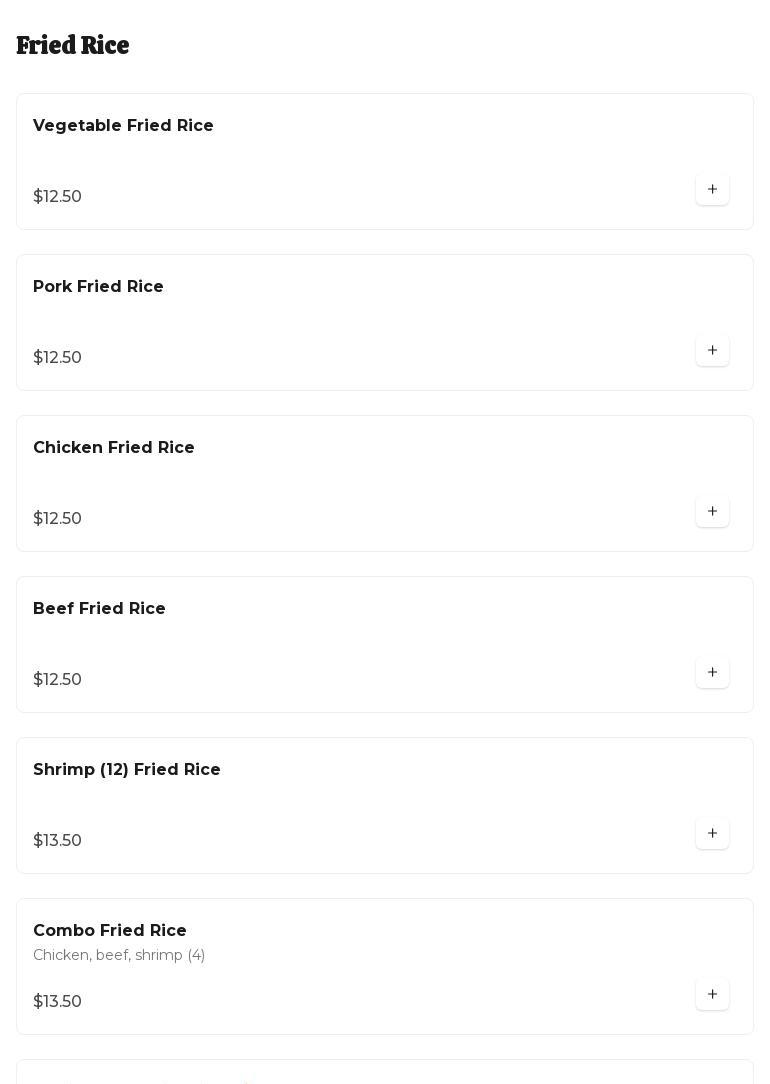Add Shrimp (12) Fried Rice with plus icon
The image size is (770, 1084).
pos(712,834)
